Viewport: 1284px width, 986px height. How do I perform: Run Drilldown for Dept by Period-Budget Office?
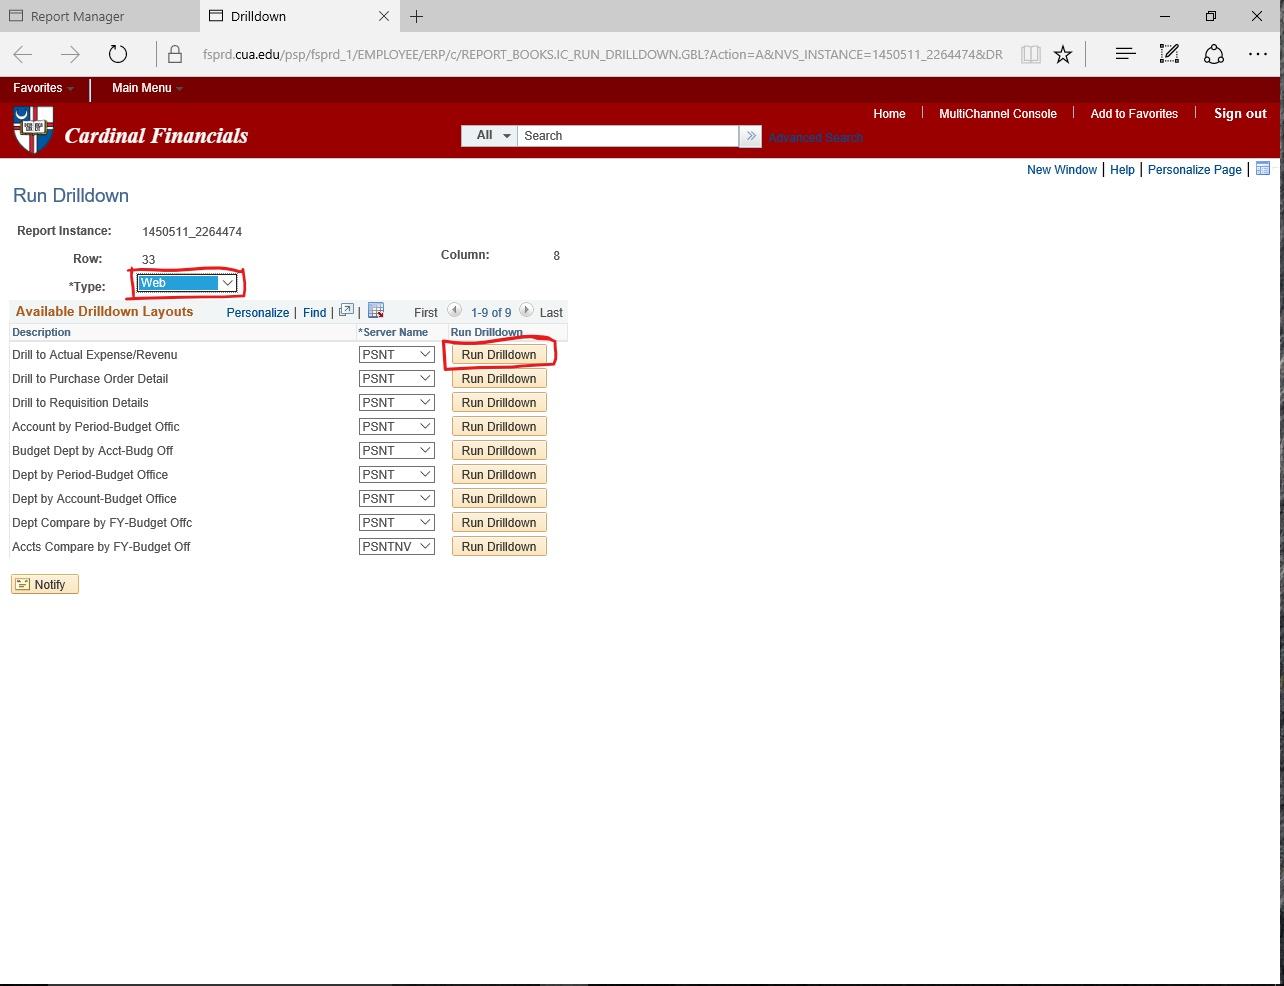coord(499,475)
